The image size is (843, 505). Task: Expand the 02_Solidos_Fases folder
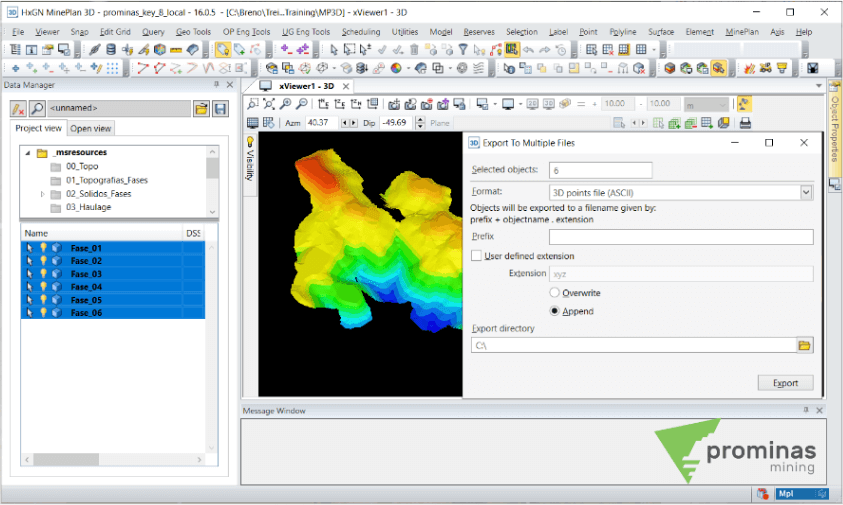(x=42, y=194)
